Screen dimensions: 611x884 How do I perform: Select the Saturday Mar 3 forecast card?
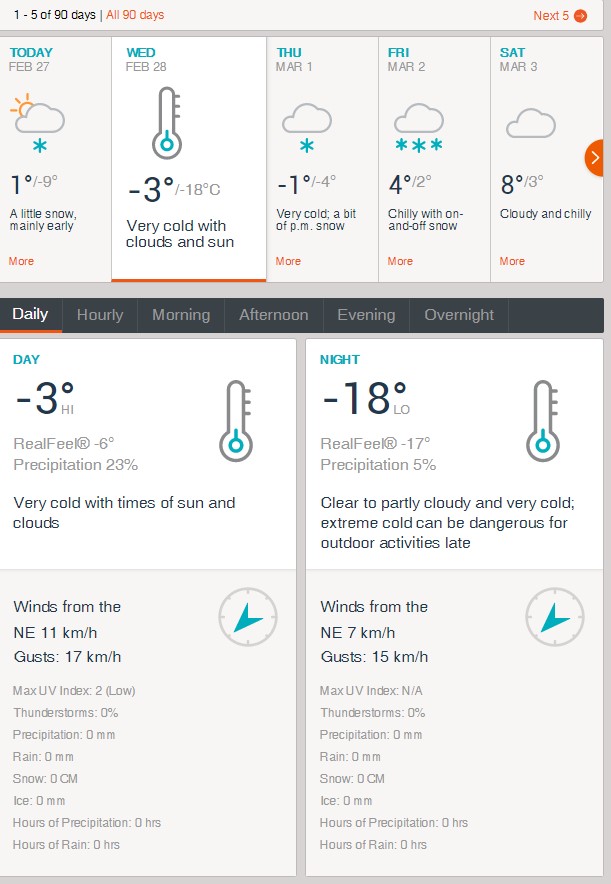(x=545, y=160)
